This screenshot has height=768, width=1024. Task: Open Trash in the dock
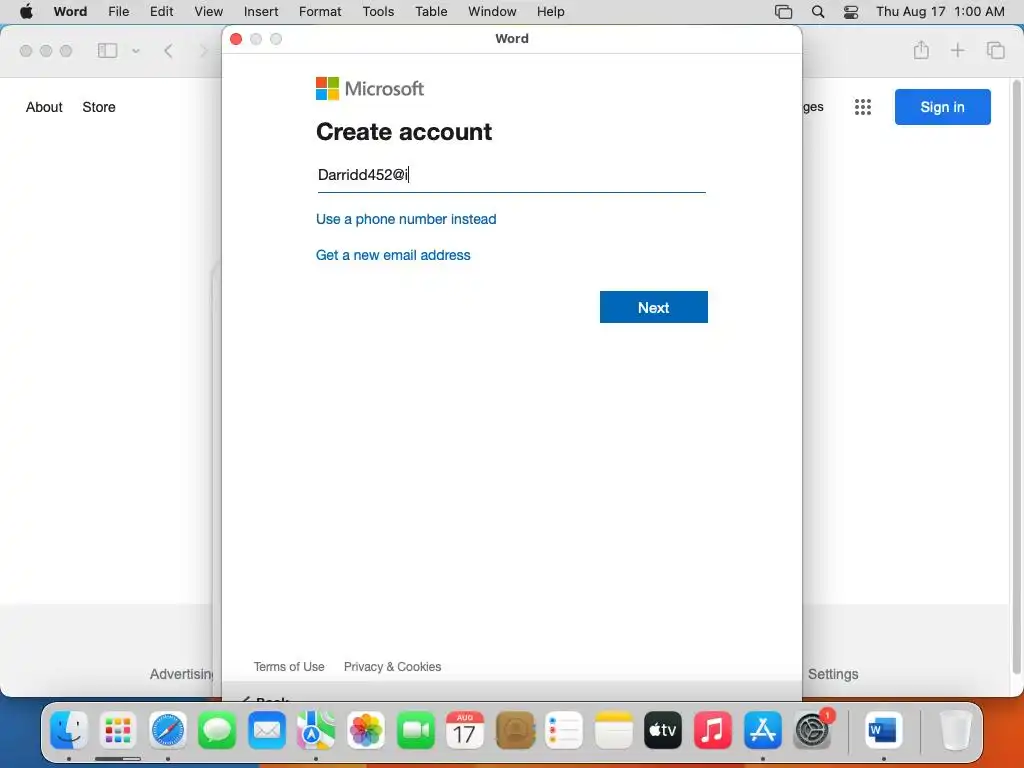[955, 730]
